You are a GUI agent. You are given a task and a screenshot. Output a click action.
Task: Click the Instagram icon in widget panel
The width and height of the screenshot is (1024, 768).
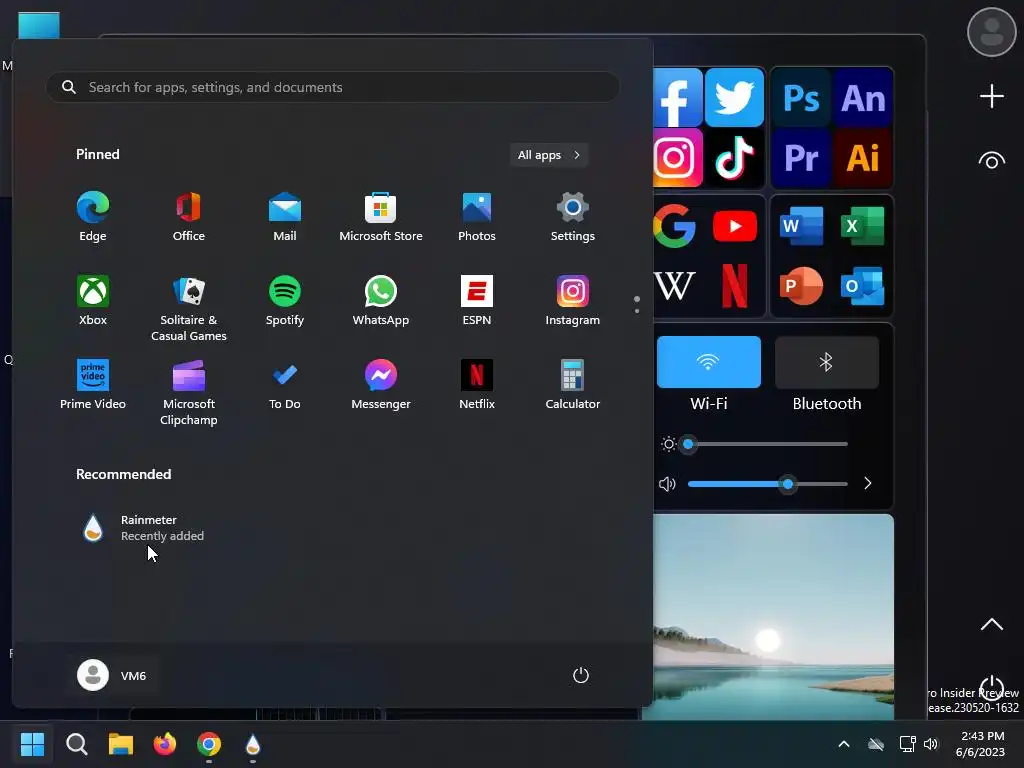click(677, 157)
